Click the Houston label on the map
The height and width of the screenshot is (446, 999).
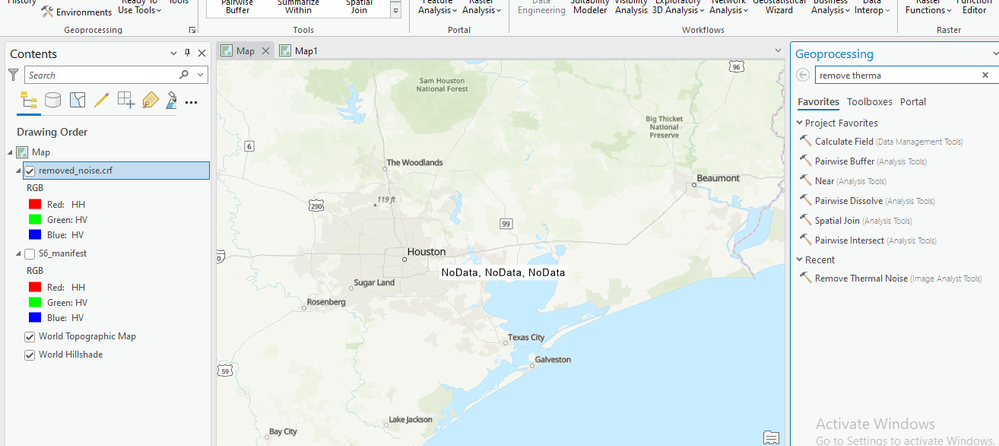tap(426, 252)
